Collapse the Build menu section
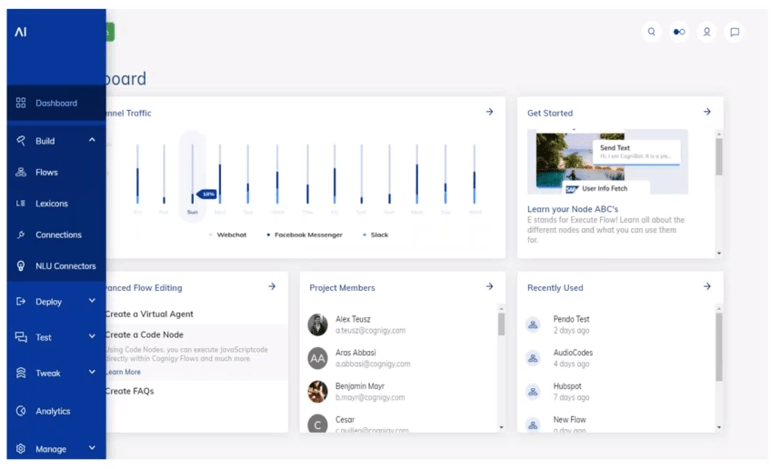 (x=92, y=141)
